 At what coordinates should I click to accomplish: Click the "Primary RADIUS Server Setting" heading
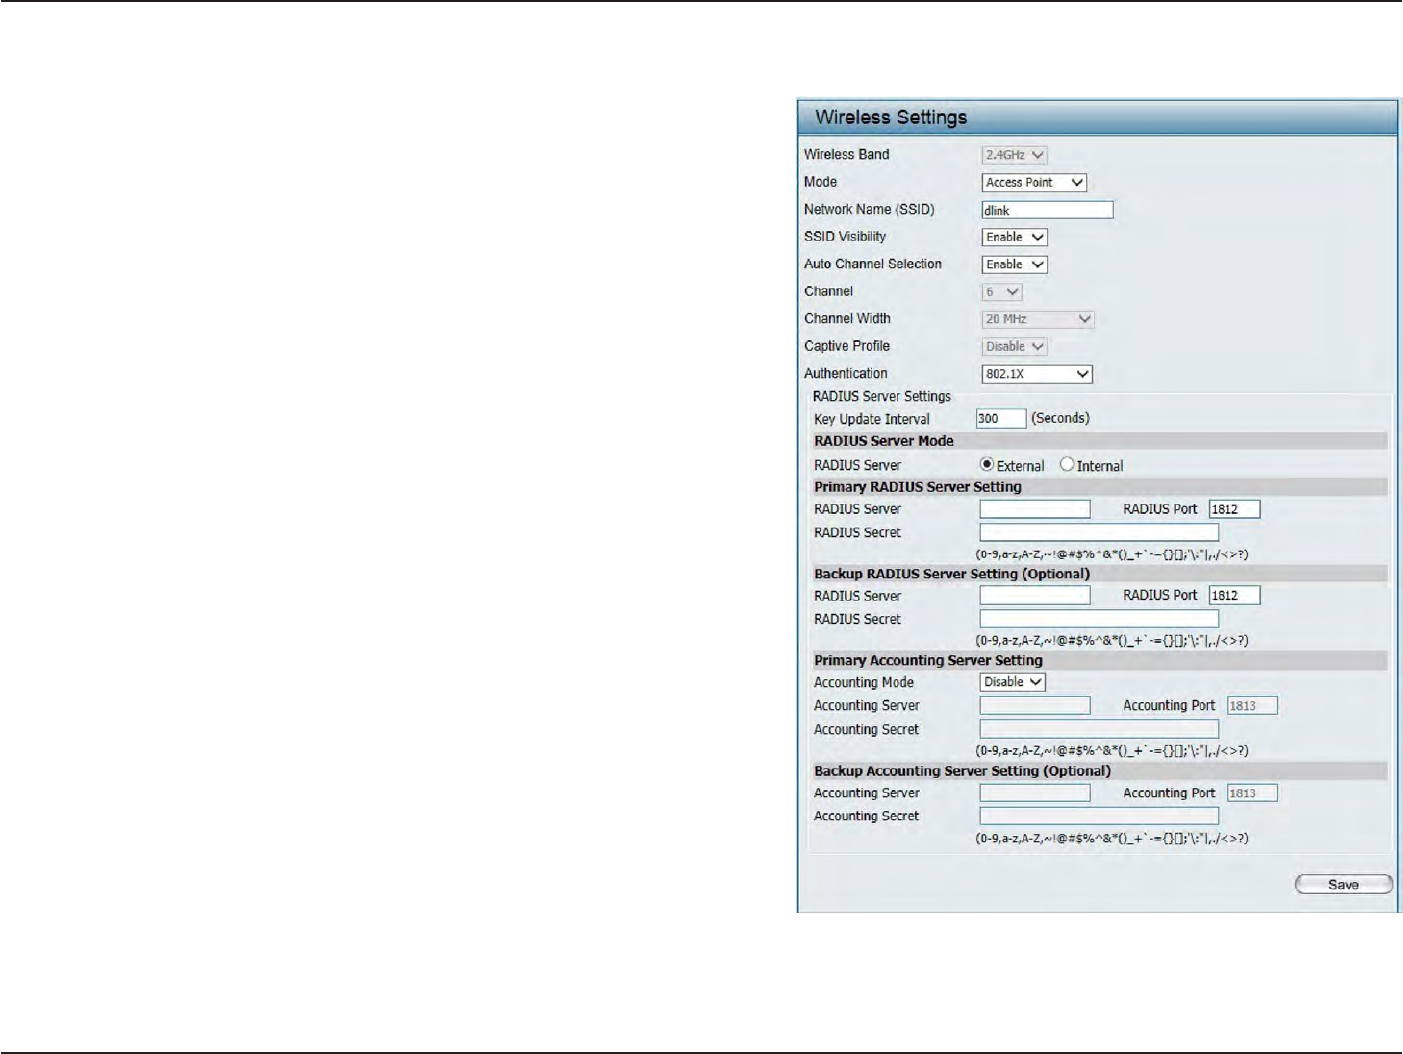[x=918, y=487]
